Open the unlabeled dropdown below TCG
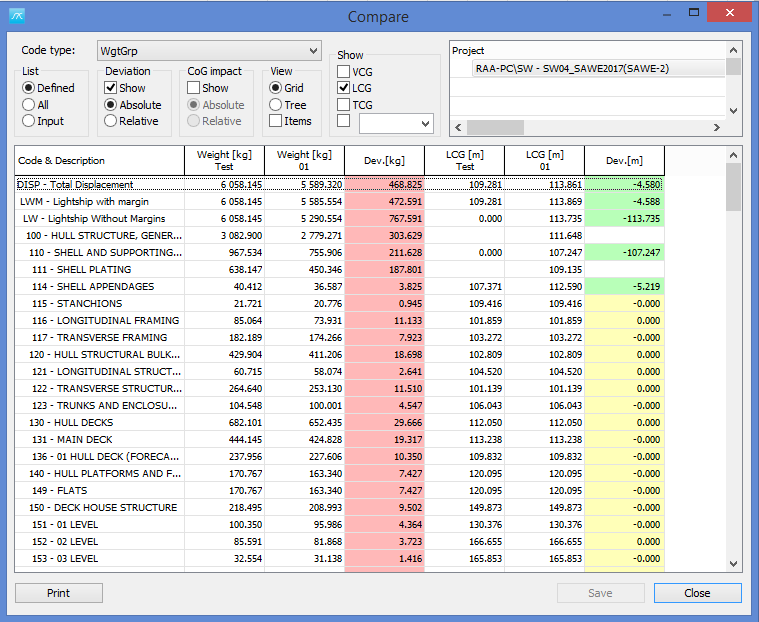This screenshot has height=622, width=759. tap(396, 123)
